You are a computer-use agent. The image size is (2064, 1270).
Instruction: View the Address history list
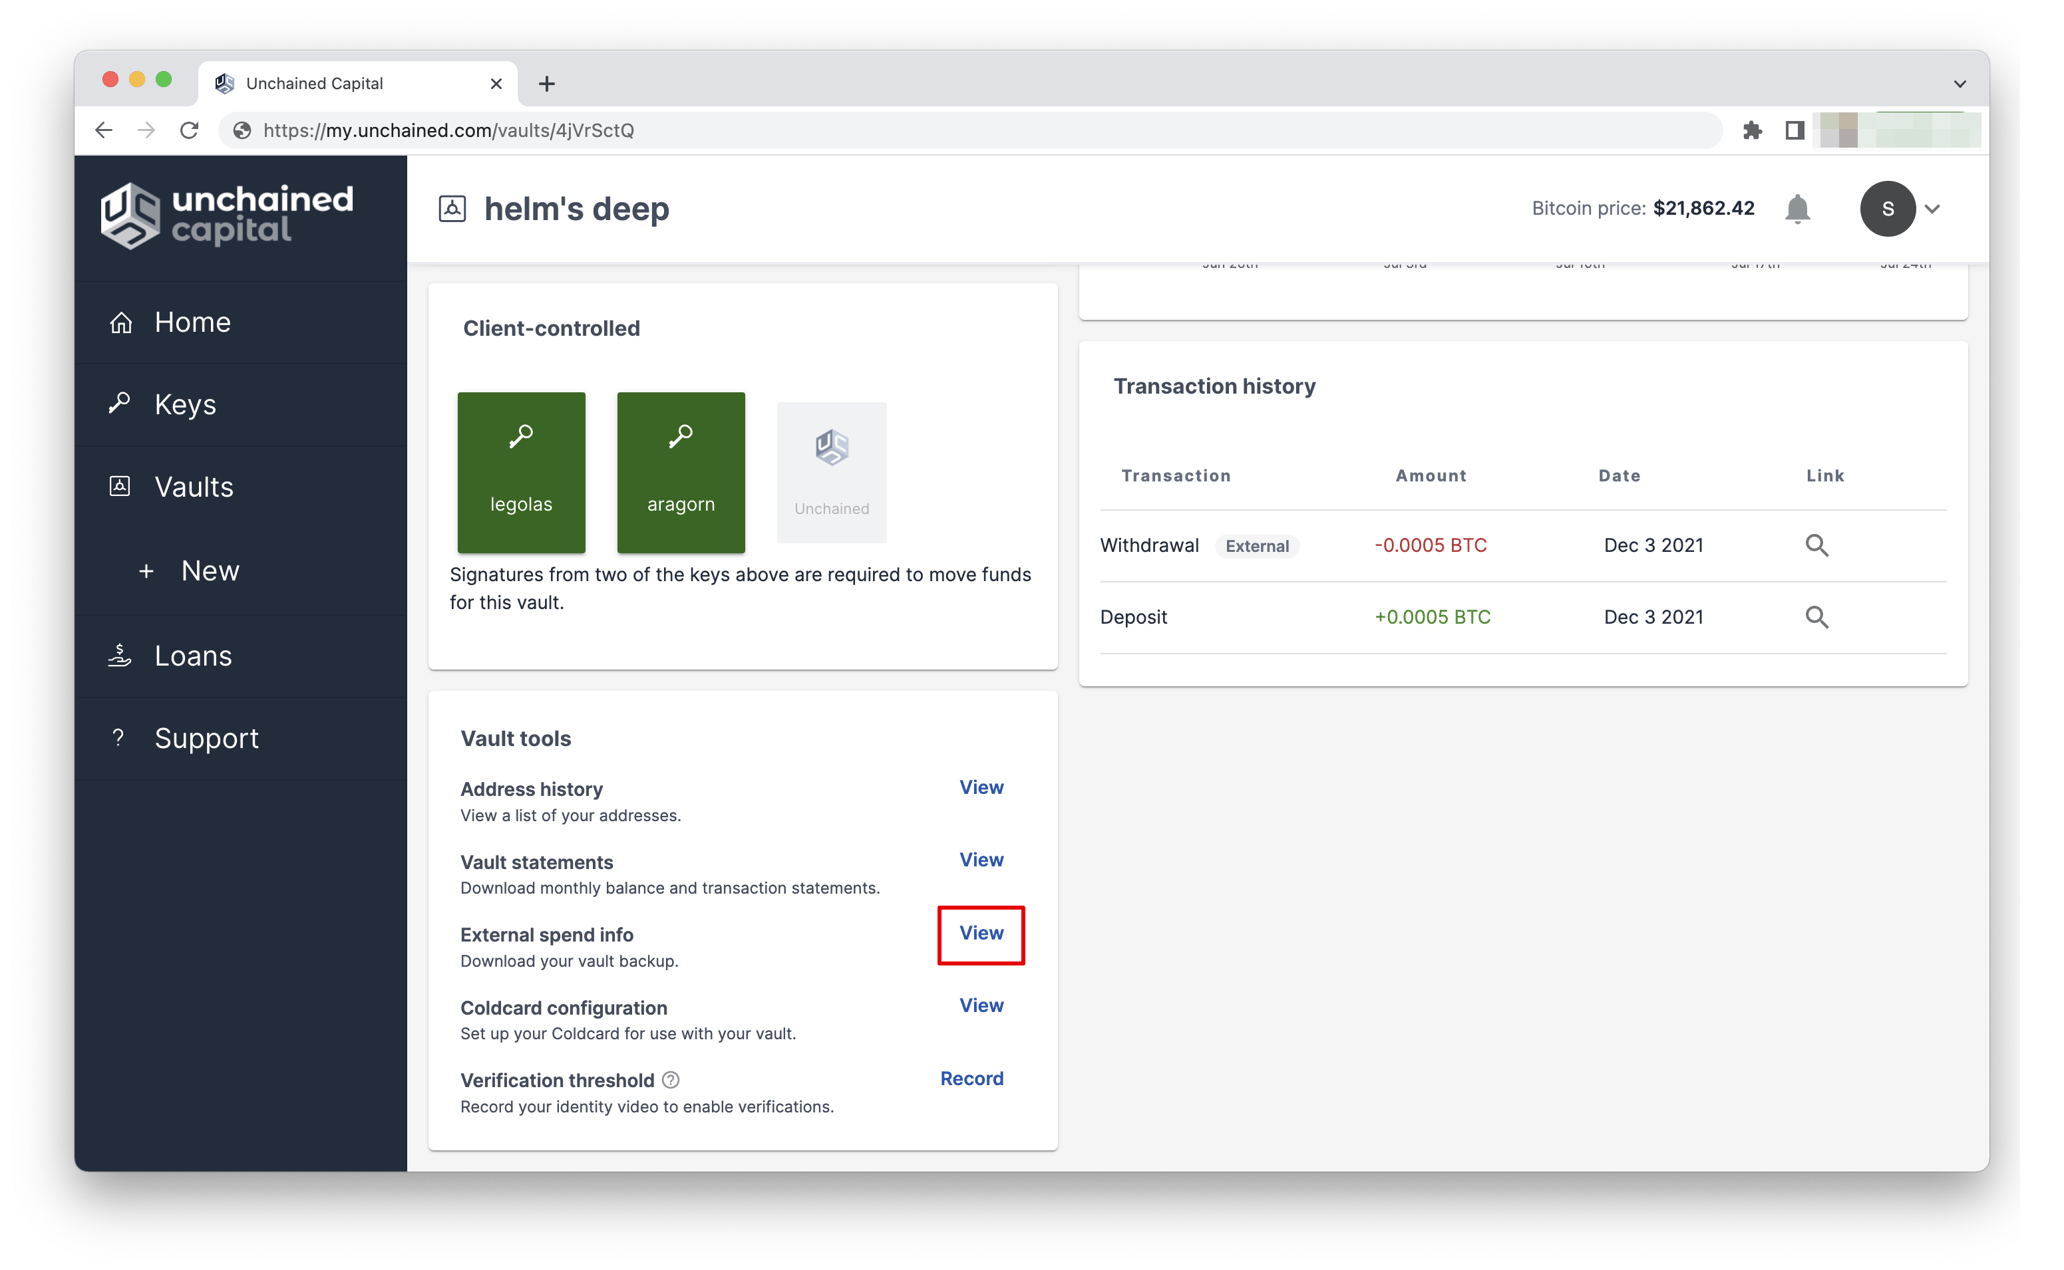pyautogui.click(x=981, y=787)
